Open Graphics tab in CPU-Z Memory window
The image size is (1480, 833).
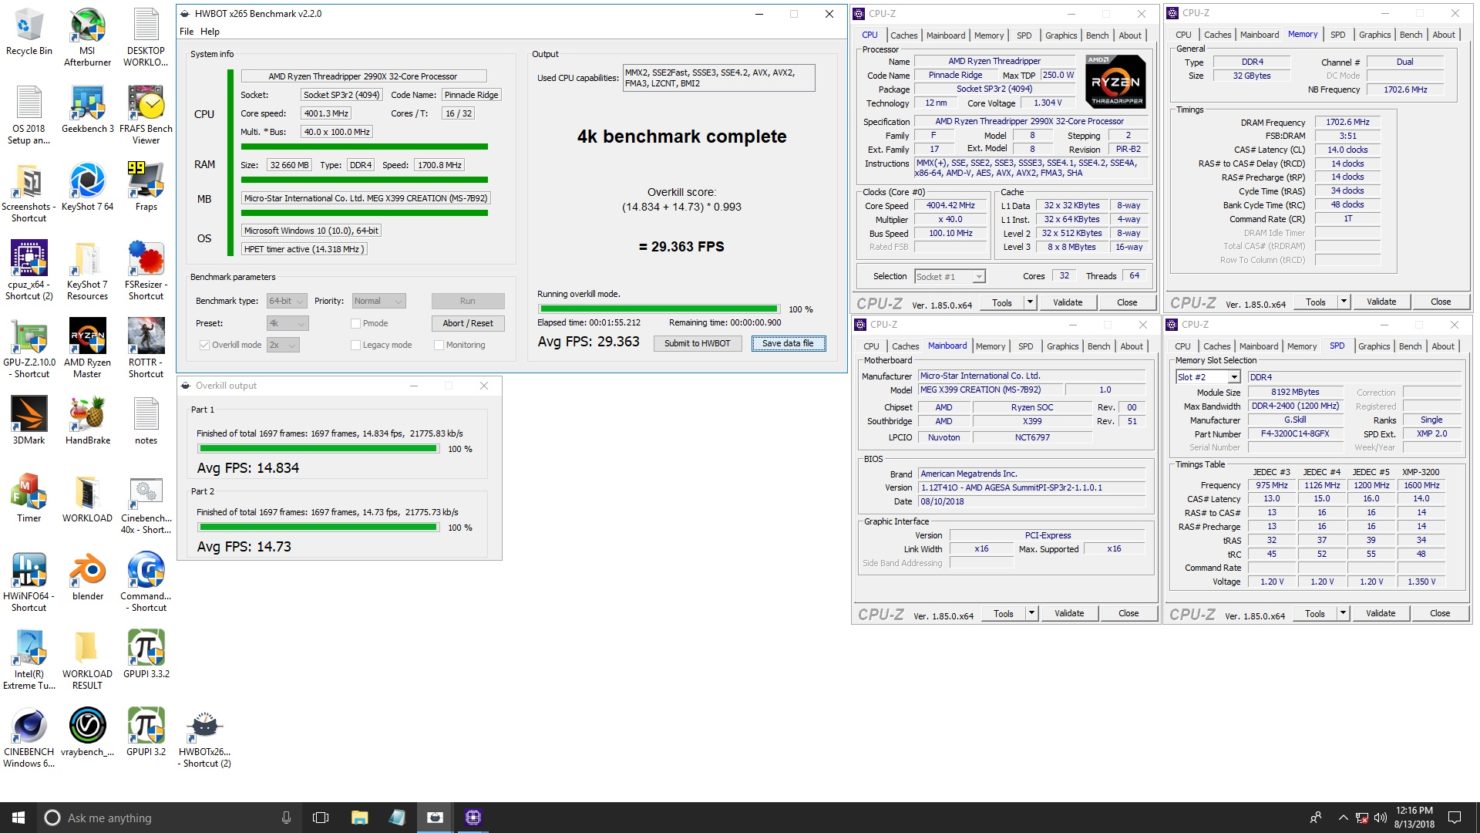coord(1374,35)
